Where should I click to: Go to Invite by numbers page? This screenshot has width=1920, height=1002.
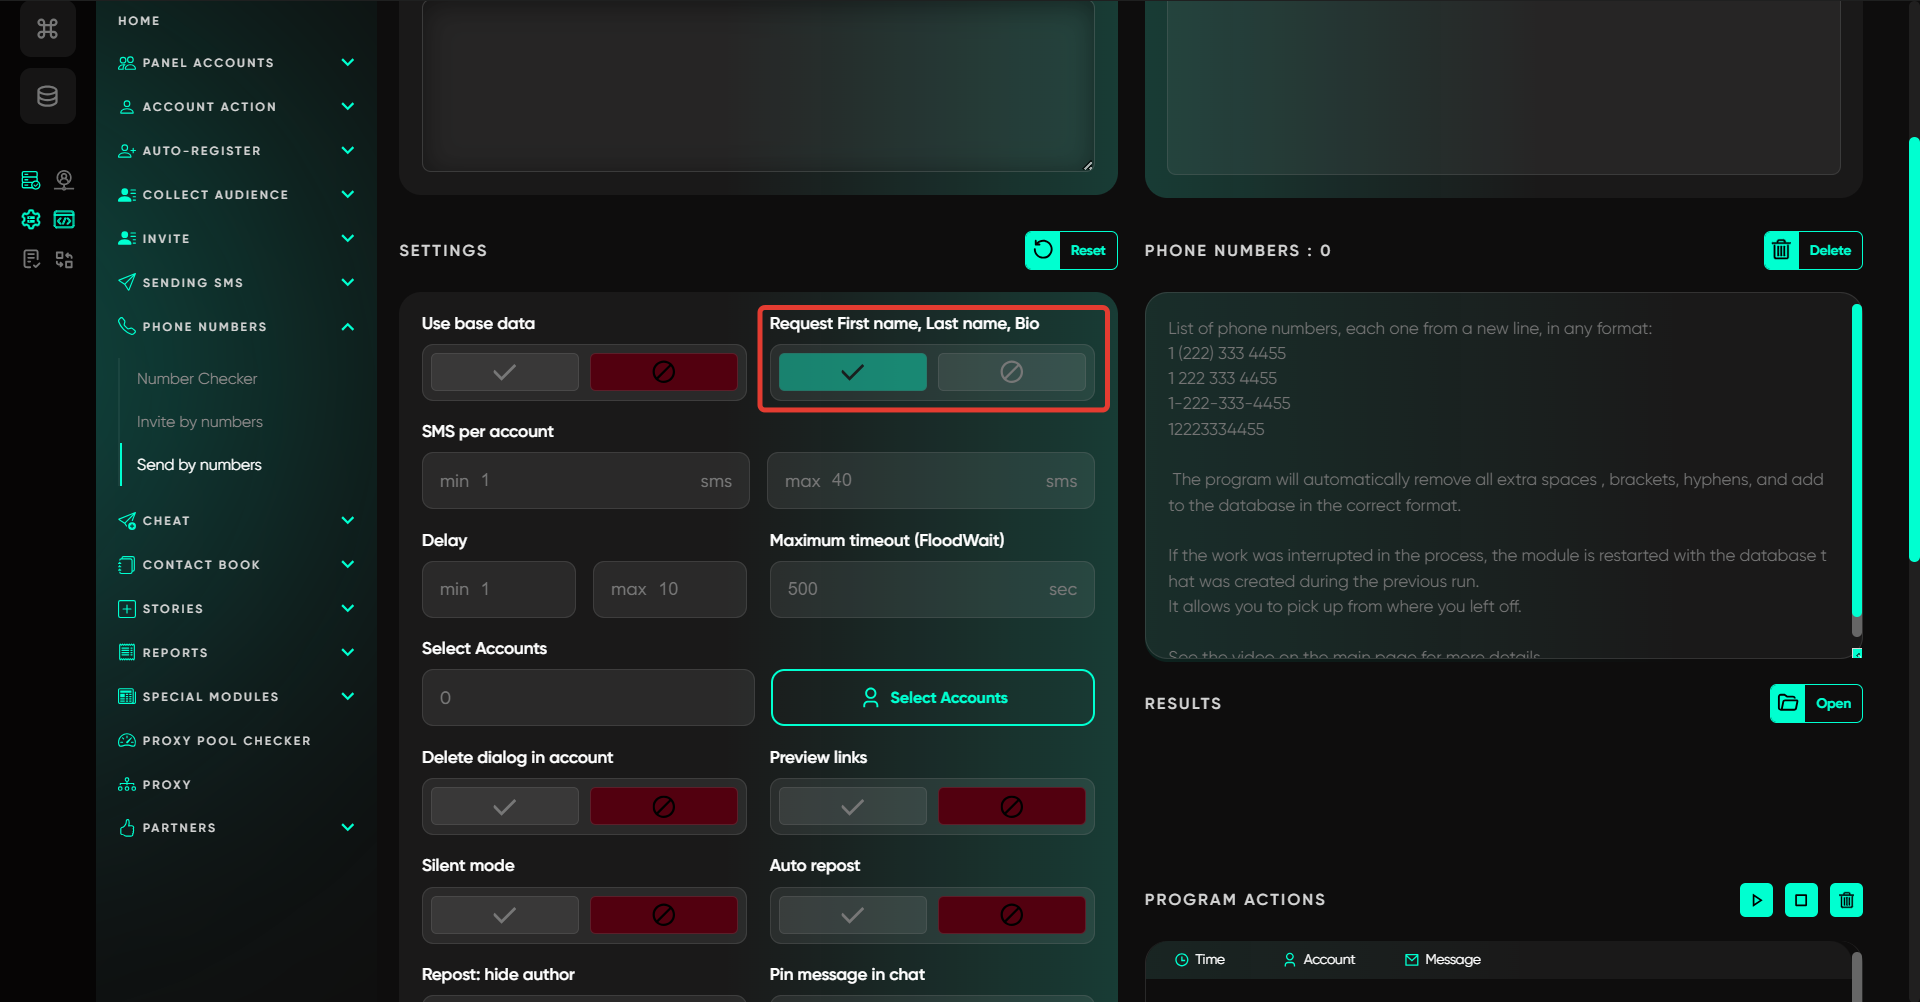tap(200, 422)
